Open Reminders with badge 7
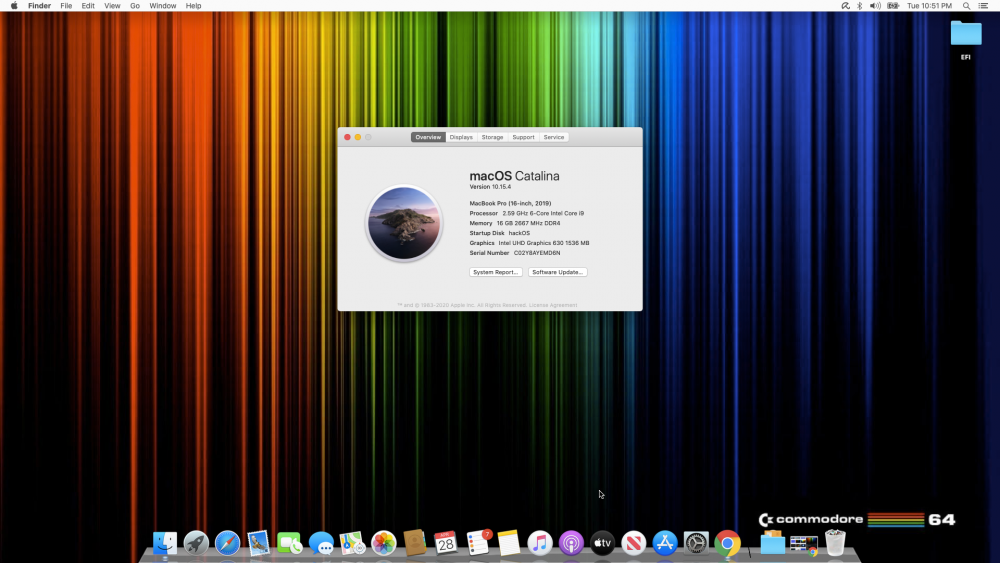The image size is (1000, 563). tap(478, 543)
